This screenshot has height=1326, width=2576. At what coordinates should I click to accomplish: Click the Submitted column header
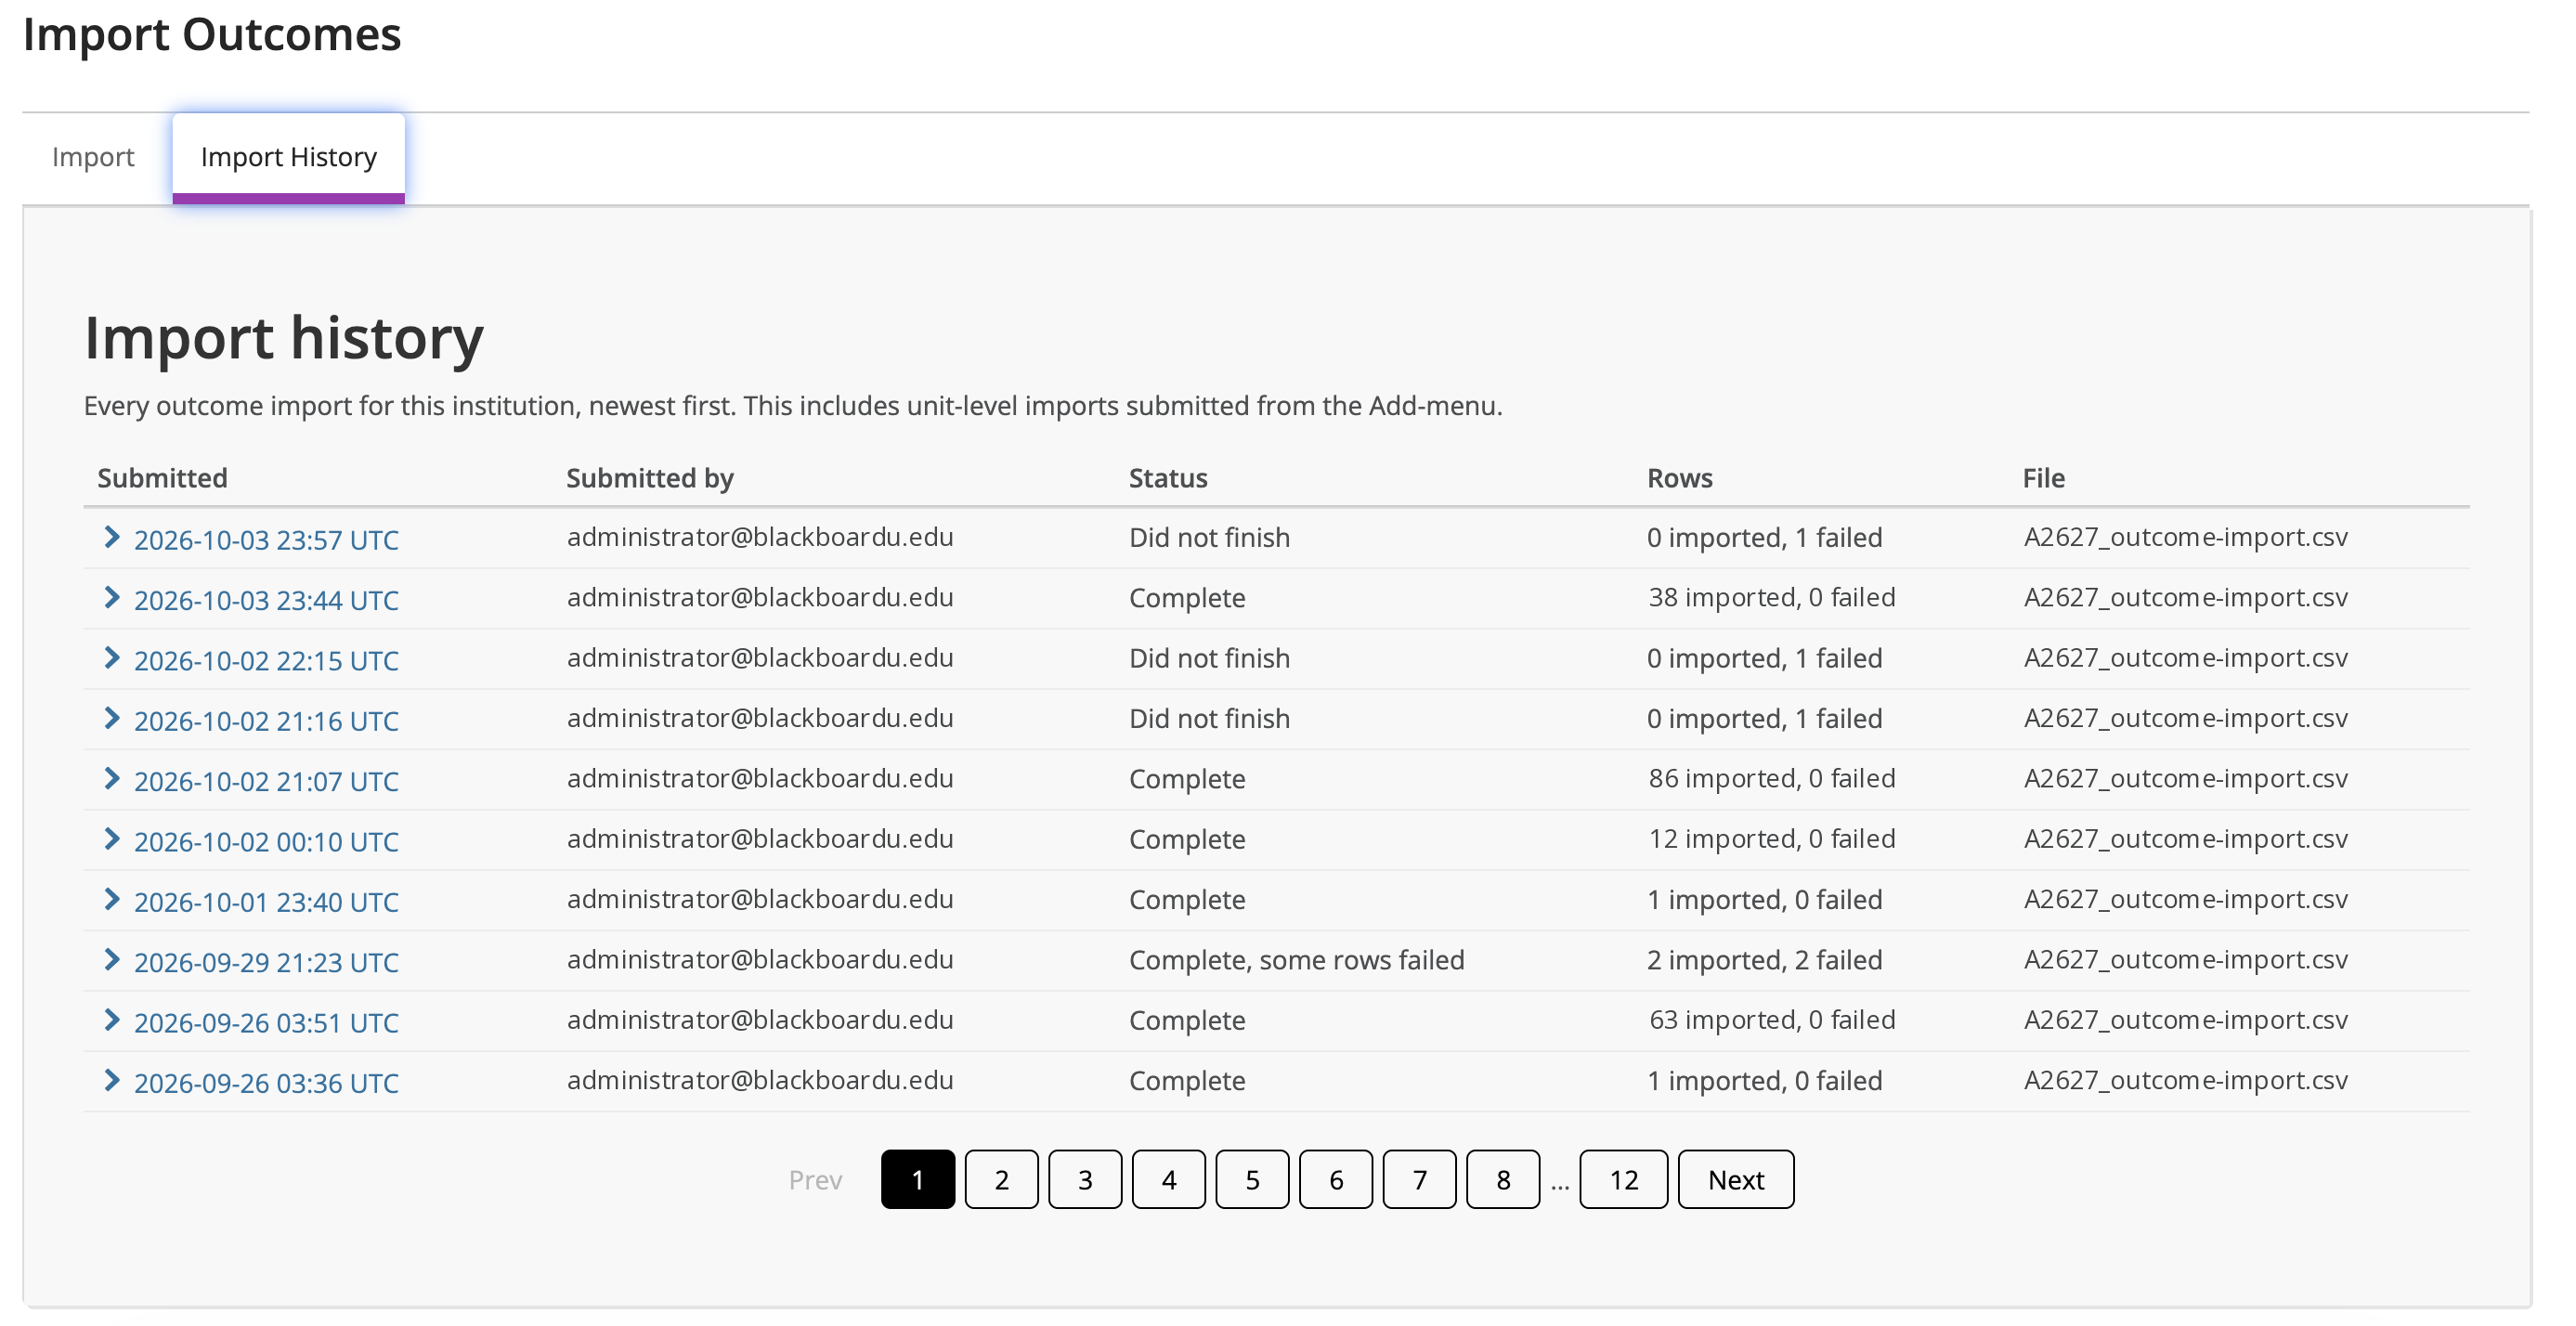[162, 478]
